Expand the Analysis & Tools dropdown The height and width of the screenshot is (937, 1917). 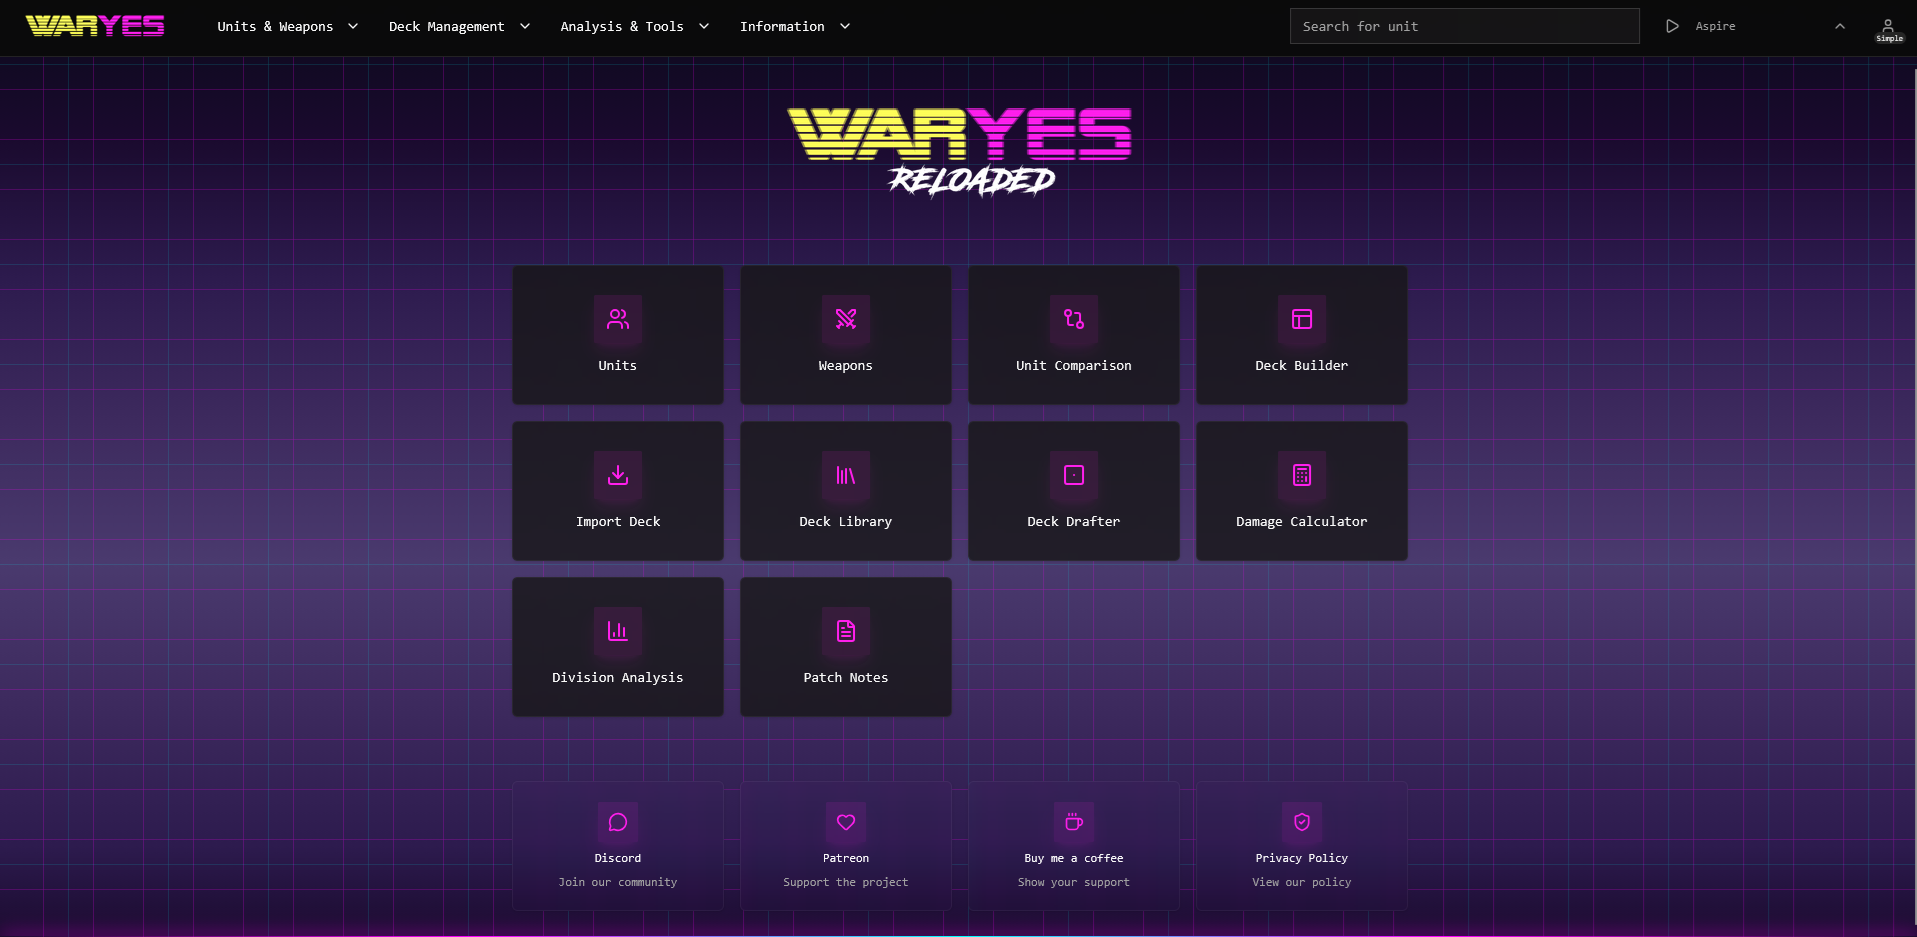point(634,26)
